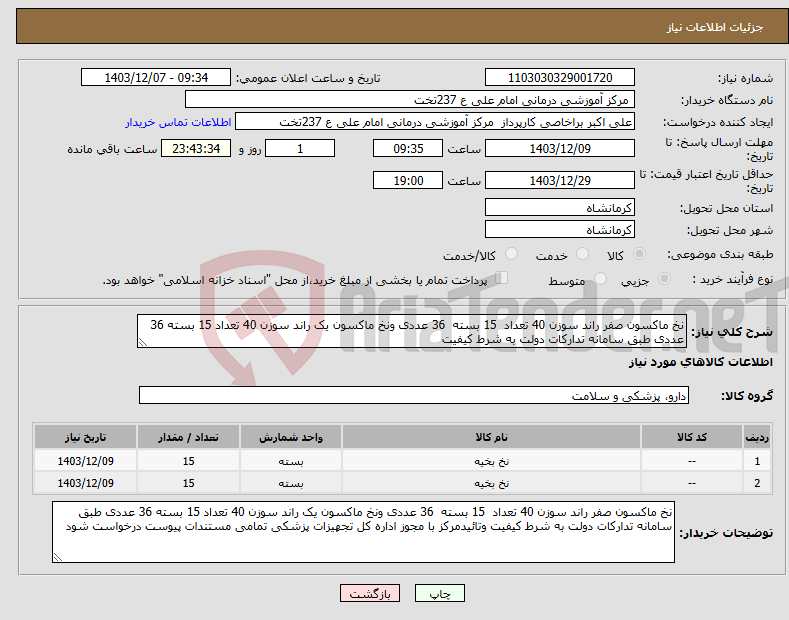
Task: Select the first نخ بخیه table row
Action: (402, 461)
